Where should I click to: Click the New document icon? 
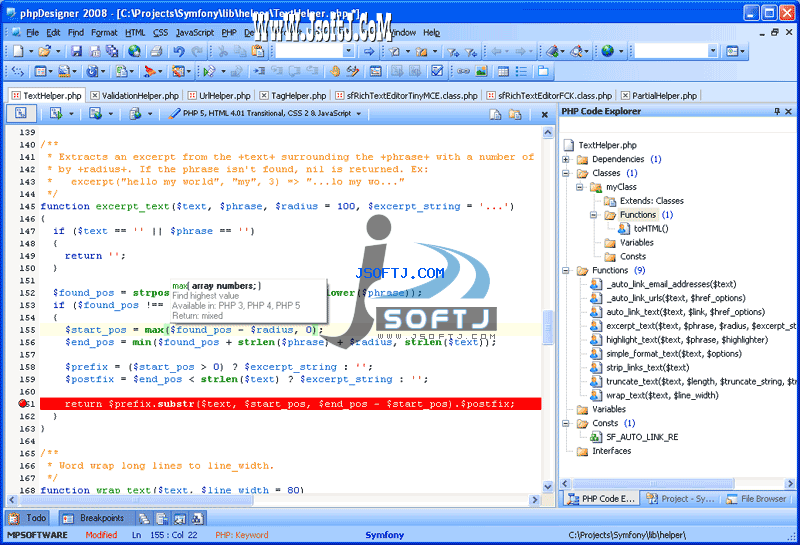tap(18, 51)
